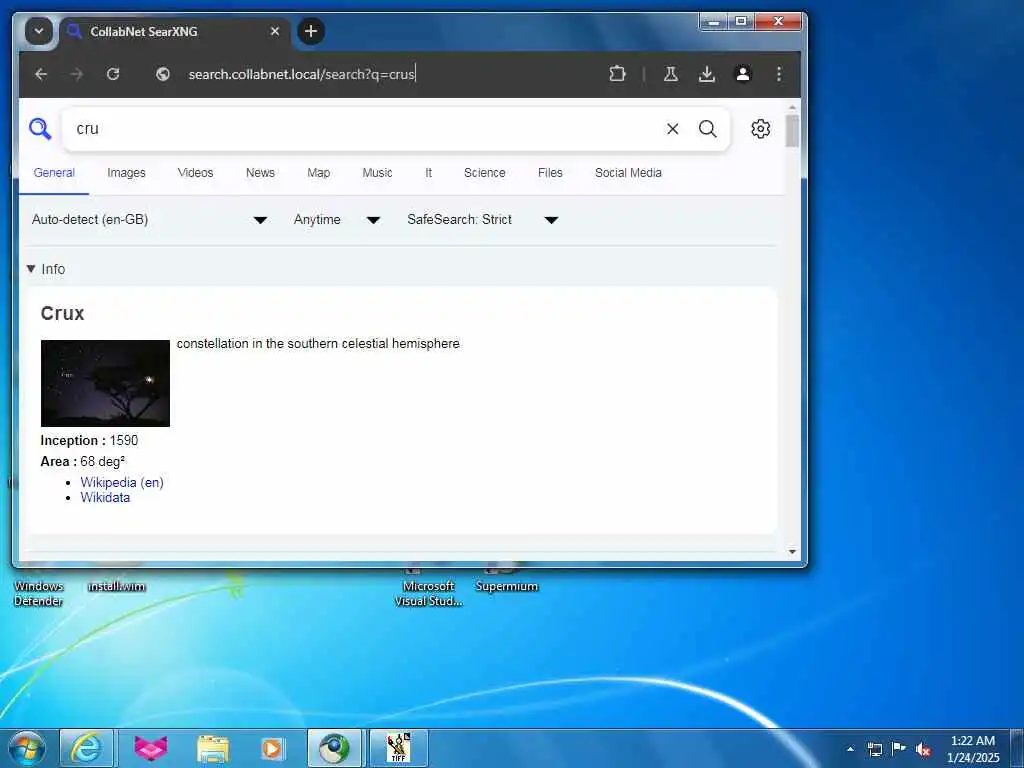The width and height of the screenshot is (1024, 768).
Task: Focus the search query input field
Action: coord(362,129)
